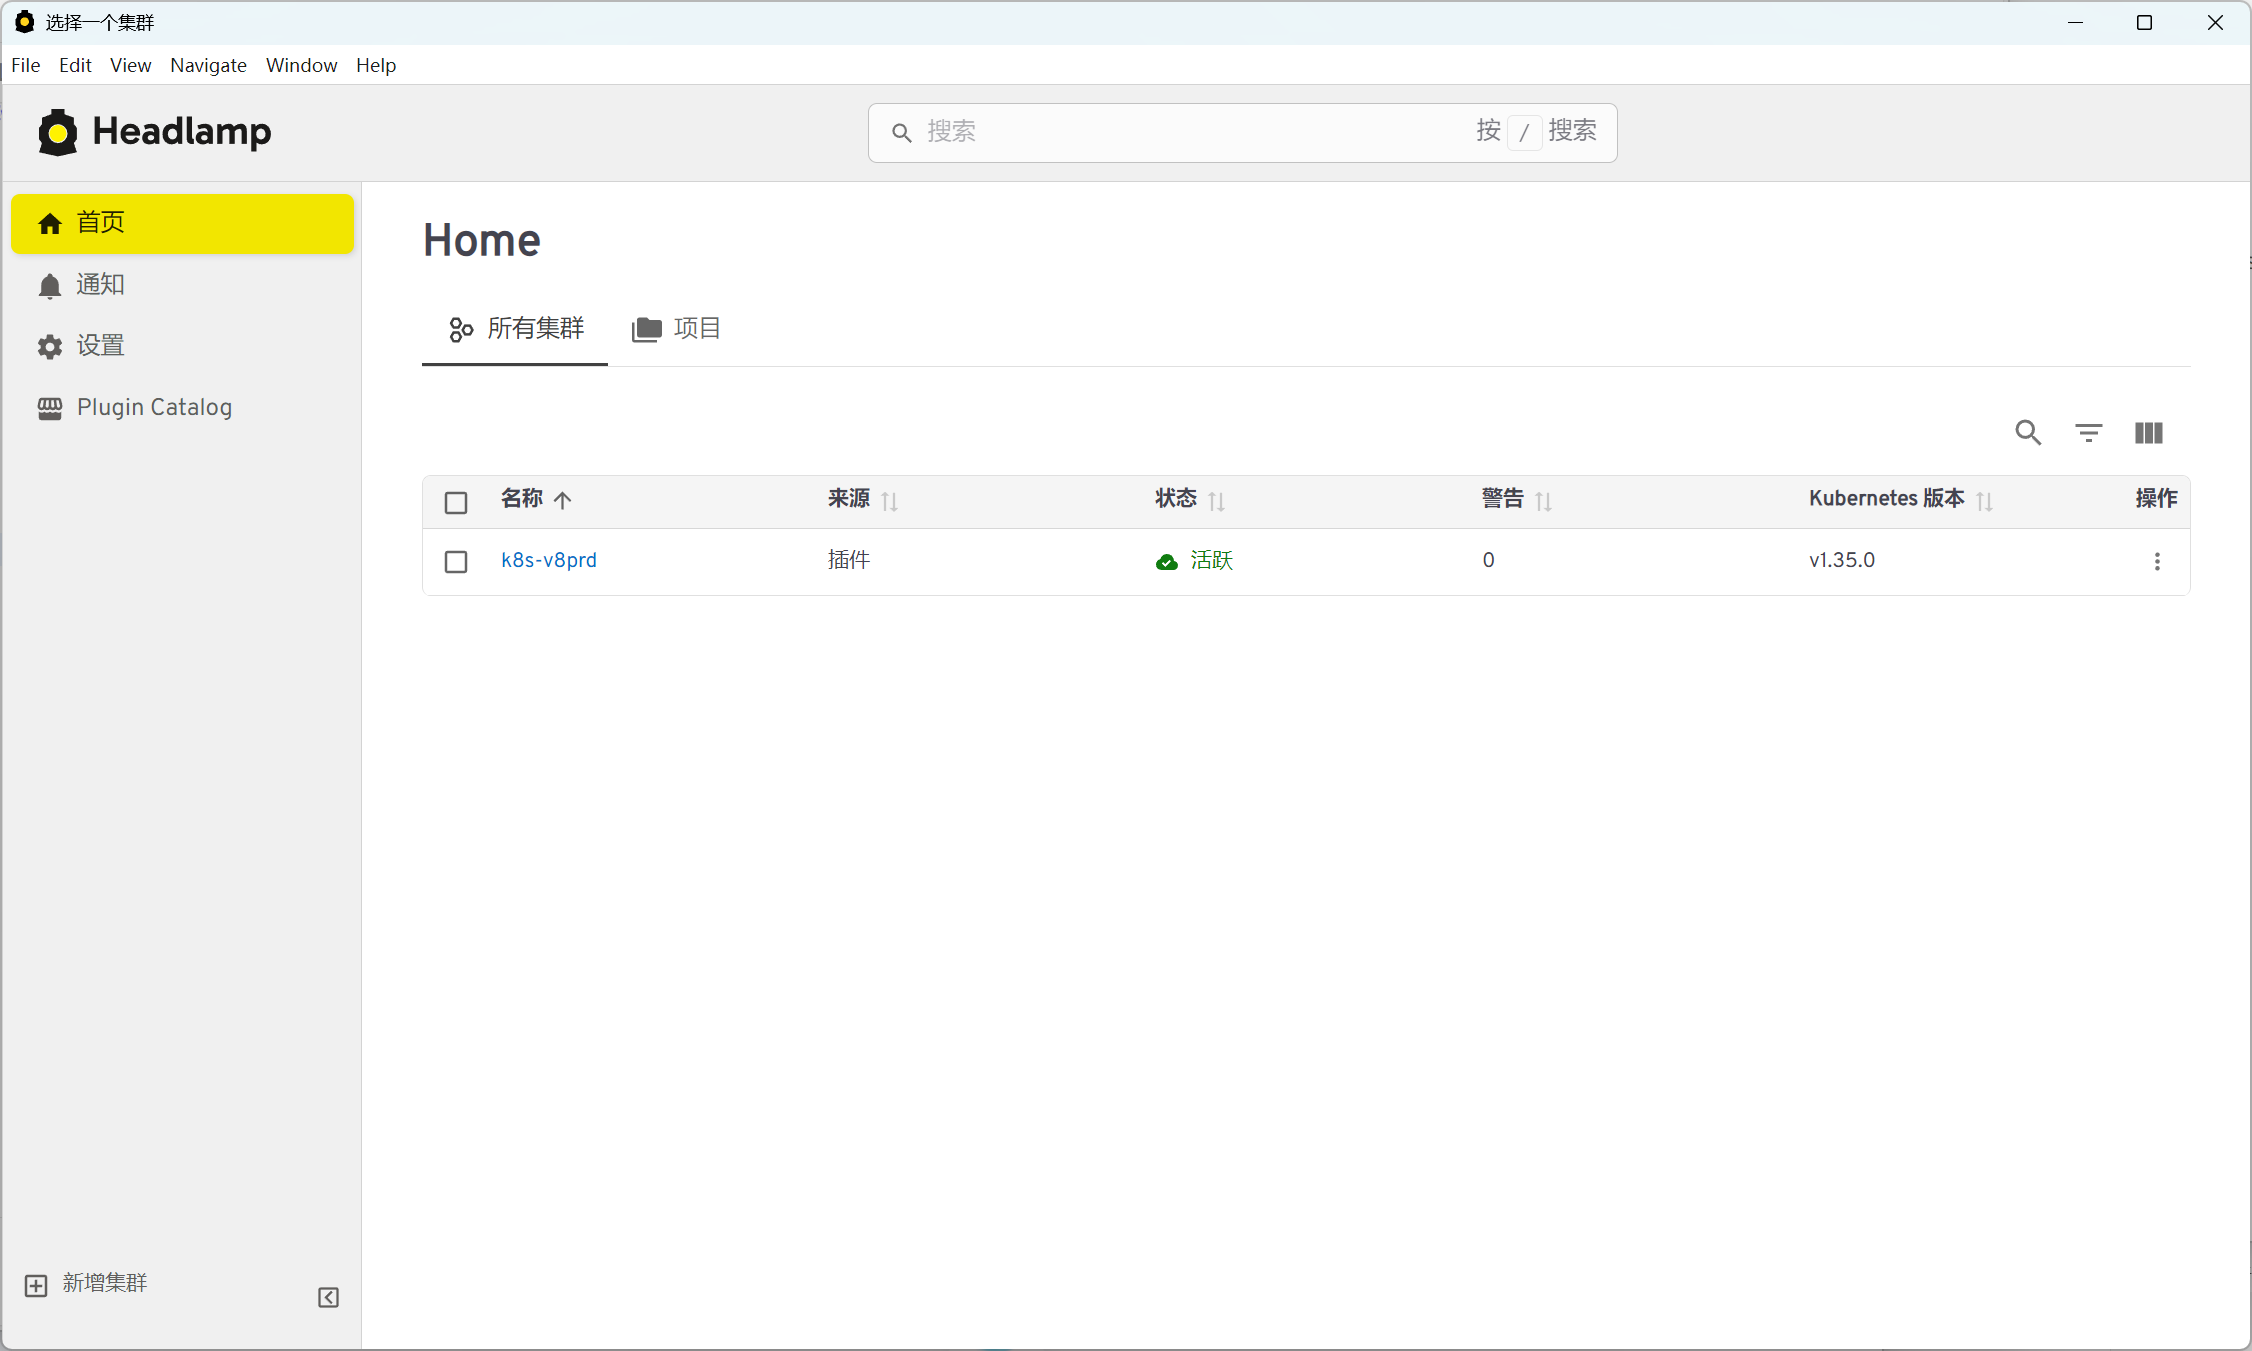This screenshot has height=1351, width=2252.
Task: Sort the 状态 column
Action: tap(1216, 501)
